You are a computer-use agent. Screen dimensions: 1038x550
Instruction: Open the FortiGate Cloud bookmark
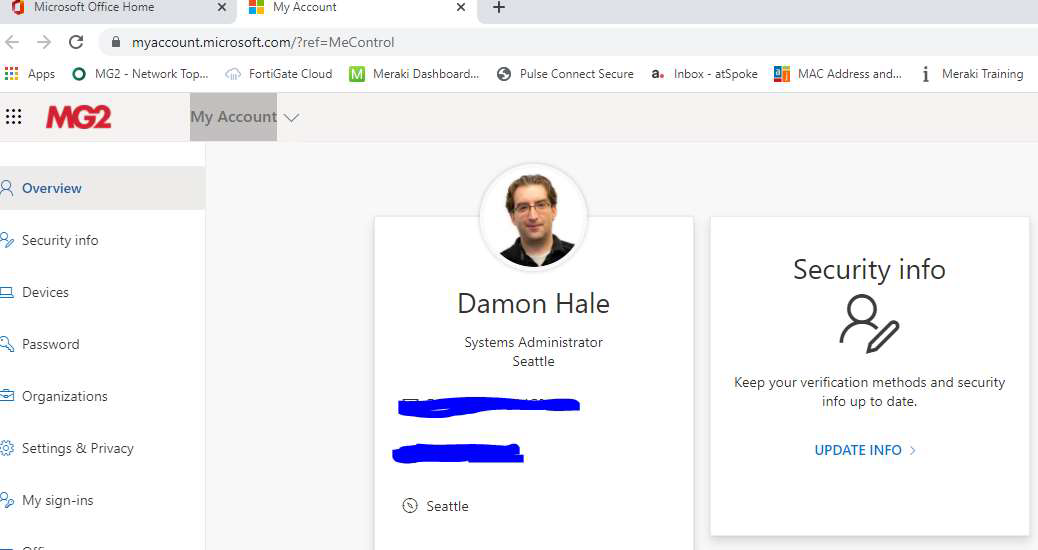[x=279, y=74]
